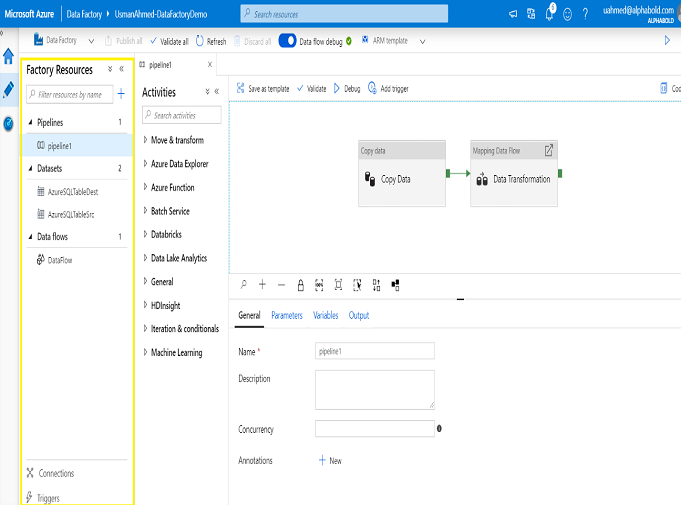Viewport: 681px width, 505px height.
Task: Click Add trigger
Action: click(388, 89)
